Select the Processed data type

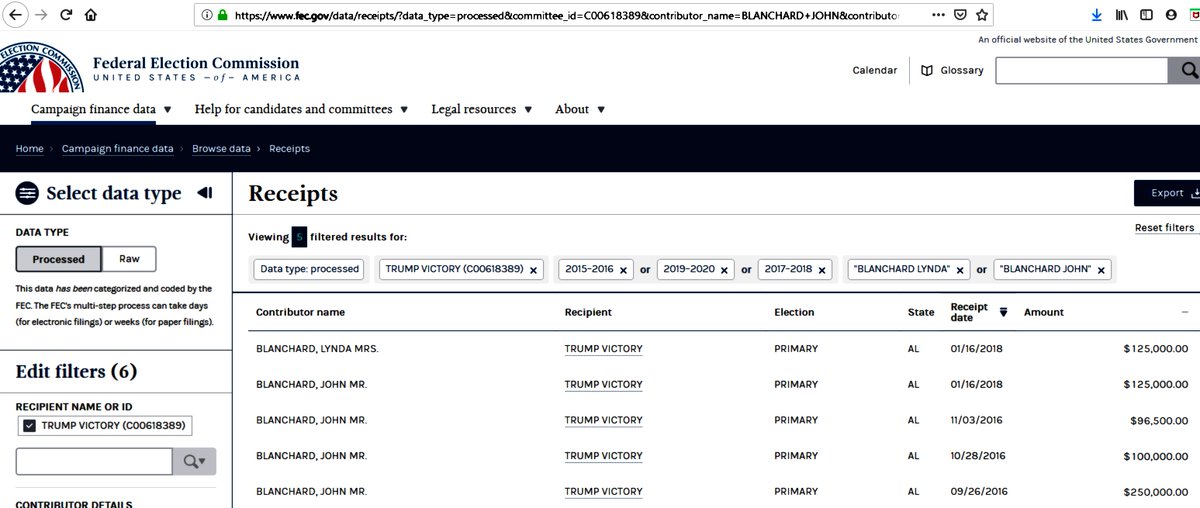point(59,259)
